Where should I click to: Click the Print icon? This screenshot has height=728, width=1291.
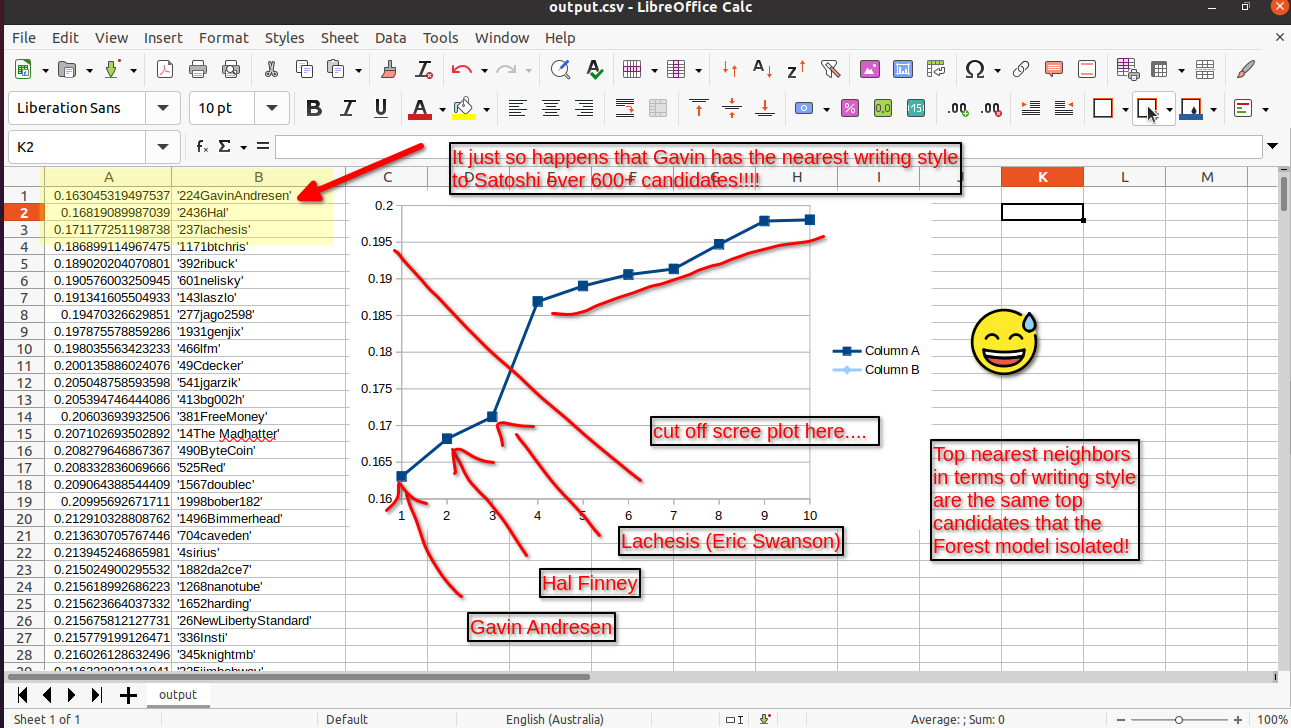click(x=198, y=69)
